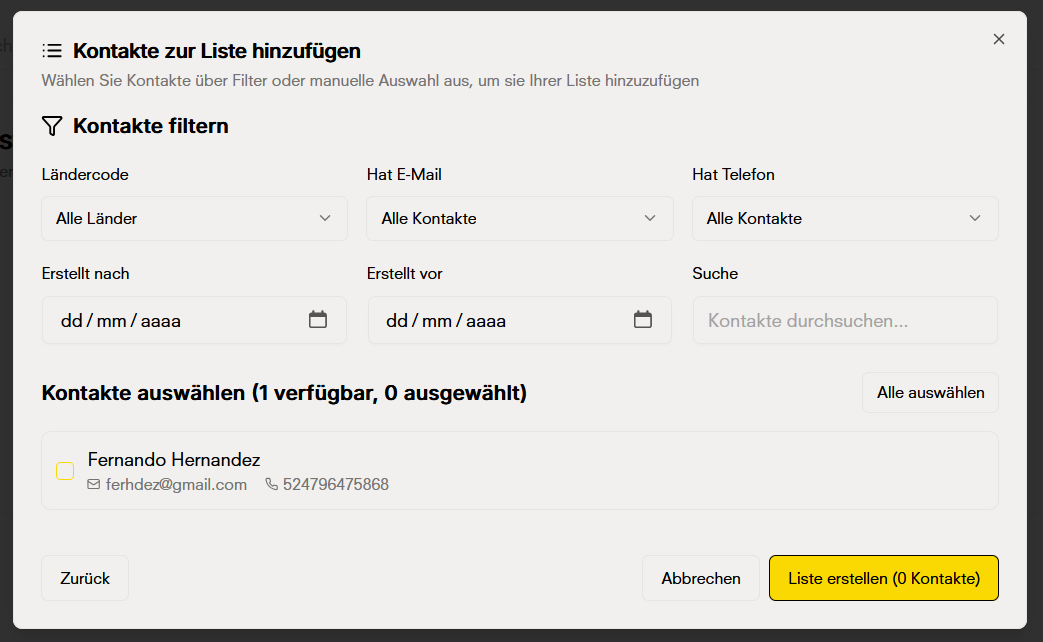
Task: Open the calendar picker for "Erstellt vor"
Action: click(x=643, y=319)
